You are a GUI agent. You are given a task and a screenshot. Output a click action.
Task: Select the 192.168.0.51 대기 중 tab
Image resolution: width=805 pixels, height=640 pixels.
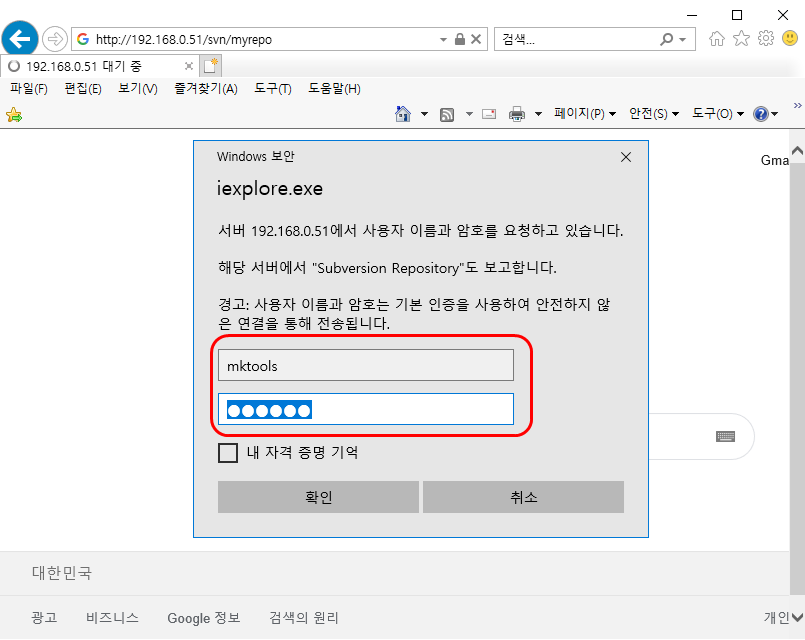tap(99, 66)
